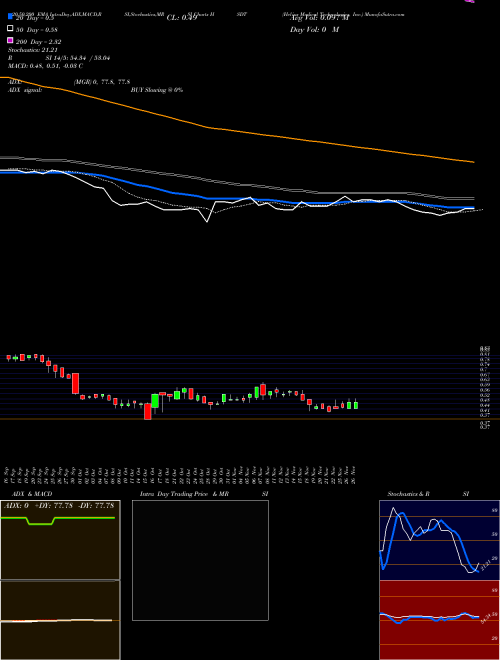This screenshot has width=500, height=660.
Task: Click the blue stochastics chart panel
Action: click(x=439, y=540)
